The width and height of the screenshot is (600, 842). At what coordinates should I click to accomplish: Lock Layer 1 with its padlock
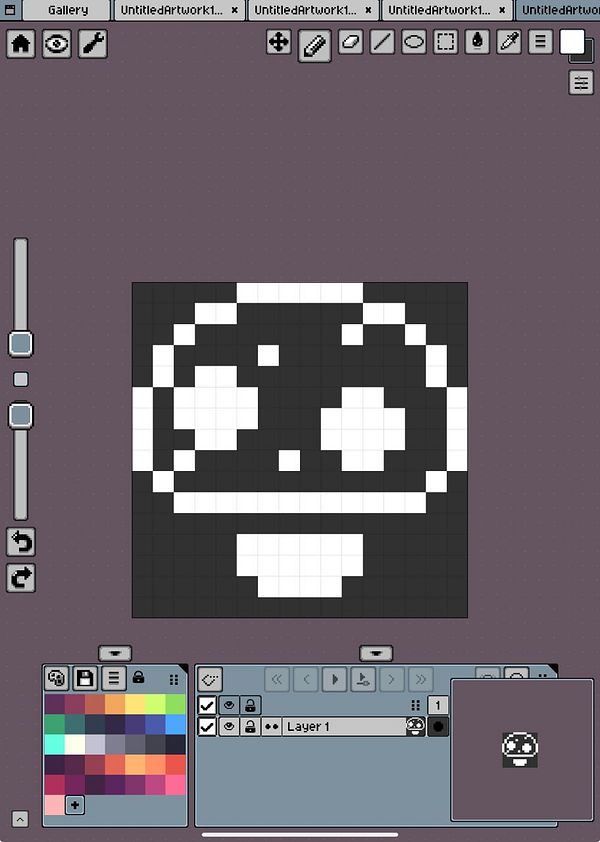click(x=250, y=727)
